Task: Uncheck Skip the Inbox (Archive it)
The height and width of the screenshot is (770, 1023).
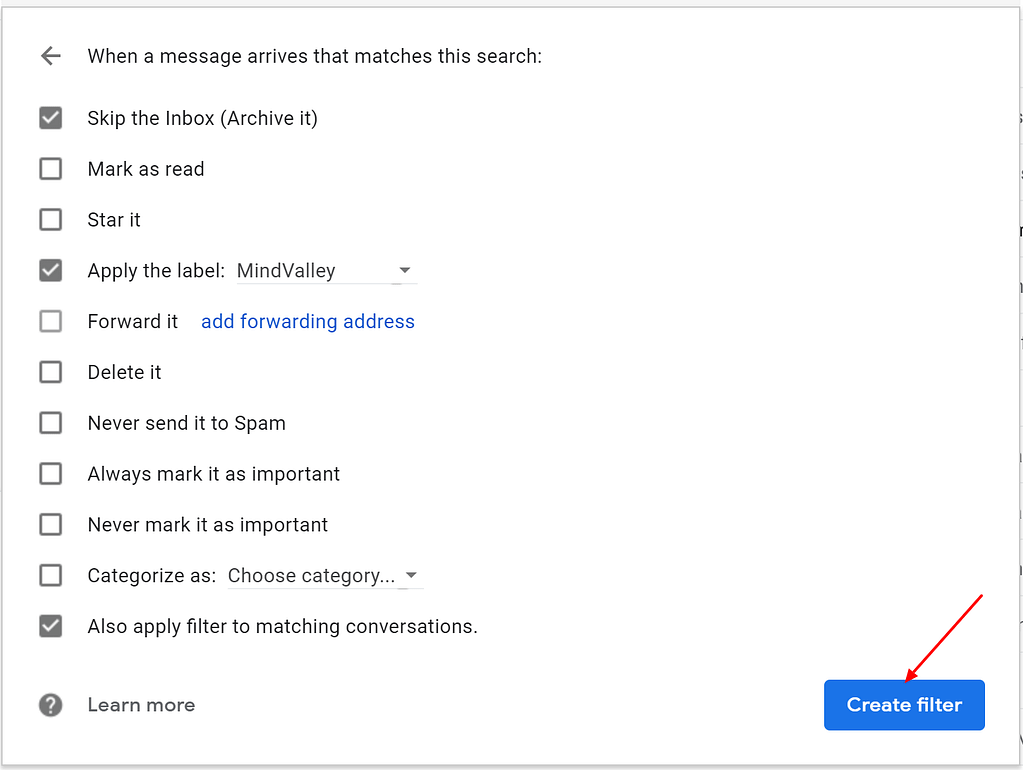Action: [x=51, y=118]
